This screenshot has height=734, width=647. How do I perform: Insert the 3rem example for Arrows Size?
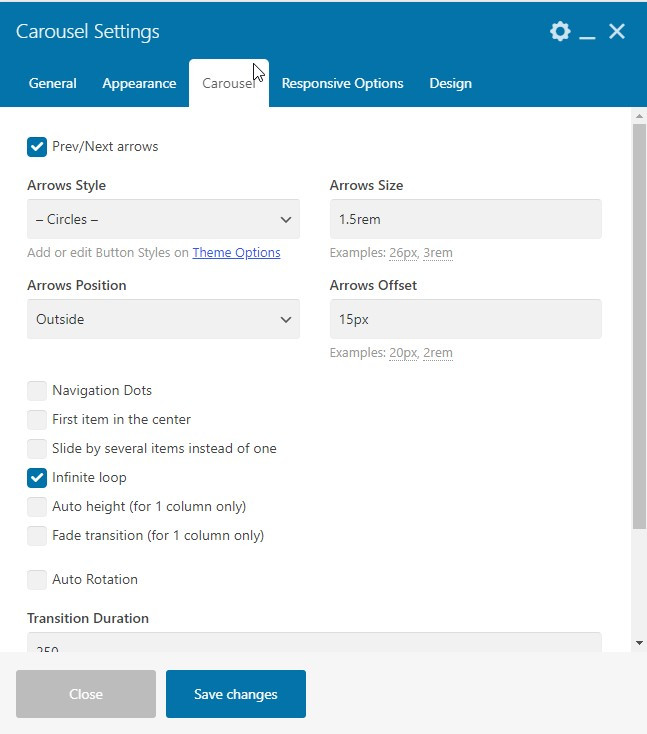coord(438,253)
